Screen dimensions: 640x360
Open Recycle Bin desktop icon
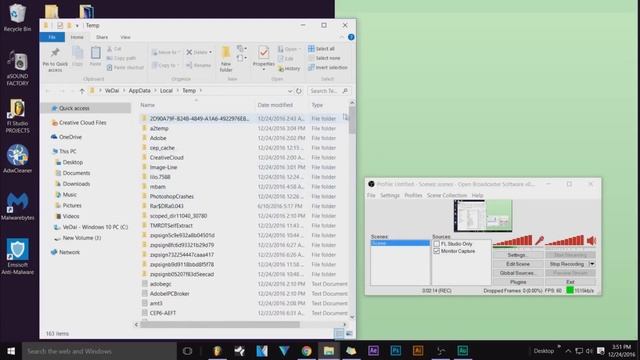tap(17, 18)
